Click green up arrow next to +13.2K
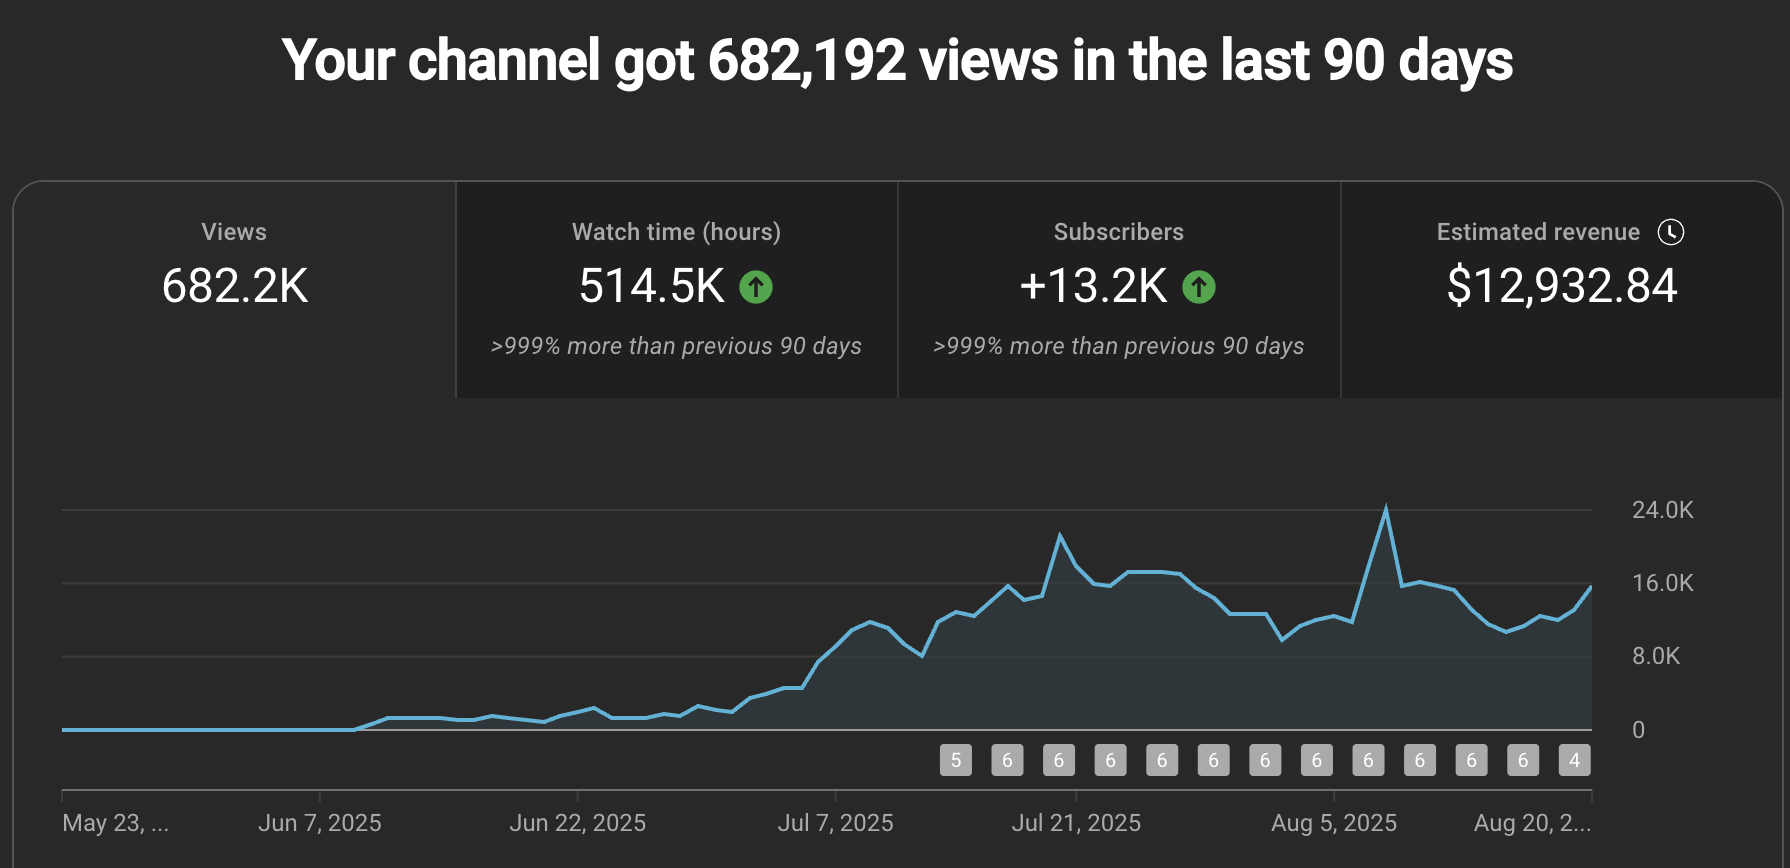Image resolution: width=1790 pixels, height=868 pixels. [1198, 288]
